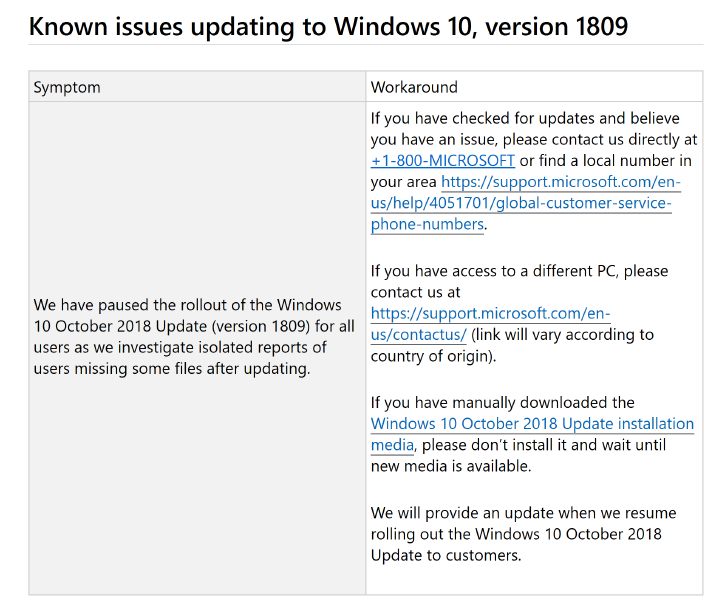Open the global customer service phone numbers link

coord(525,203)
